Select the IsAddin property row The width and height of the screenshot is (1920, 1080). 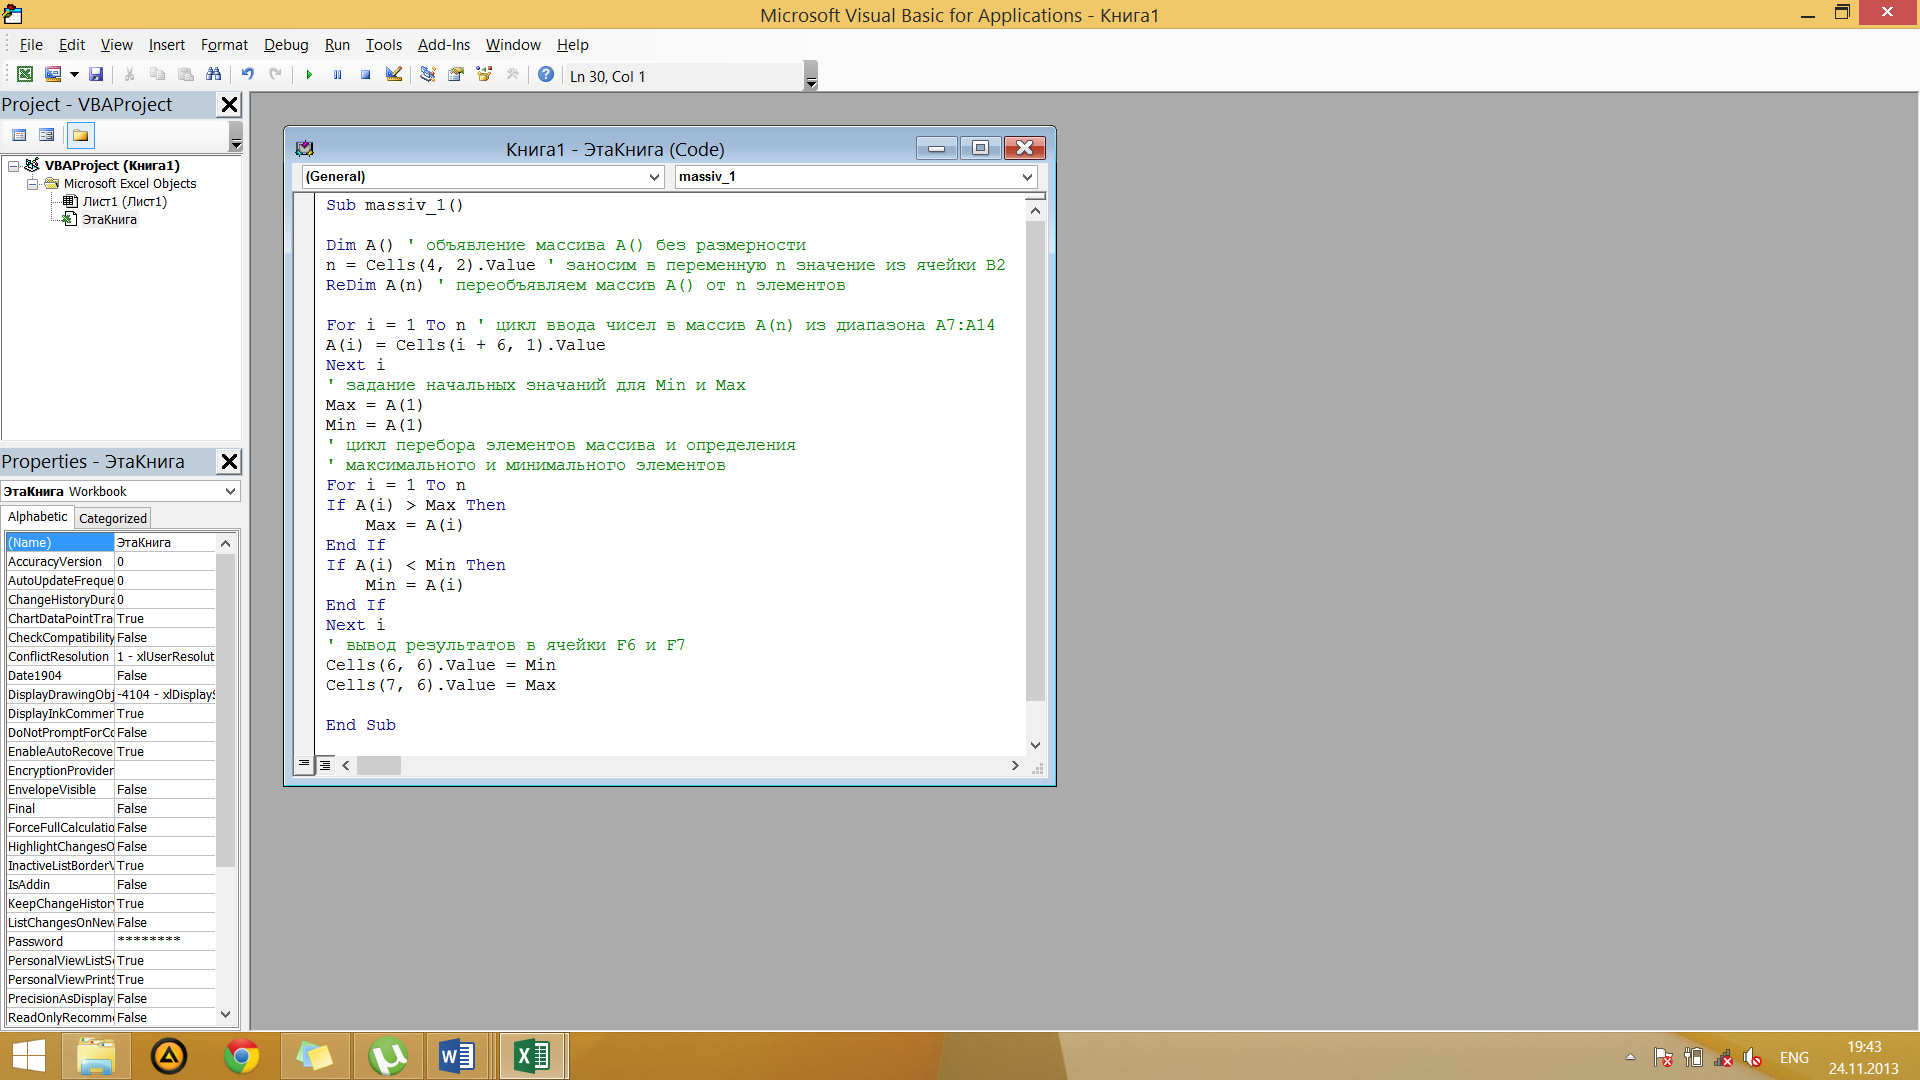point(110,884)
